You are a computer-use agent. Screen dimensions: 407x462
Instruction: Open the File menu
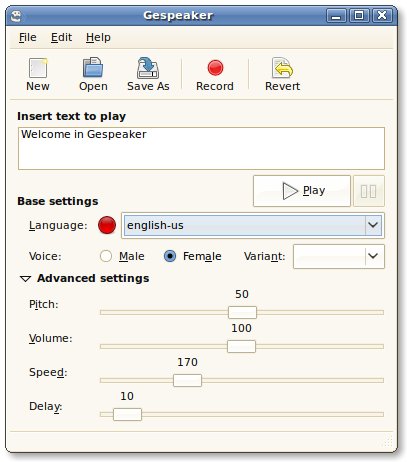coord(28,37)
